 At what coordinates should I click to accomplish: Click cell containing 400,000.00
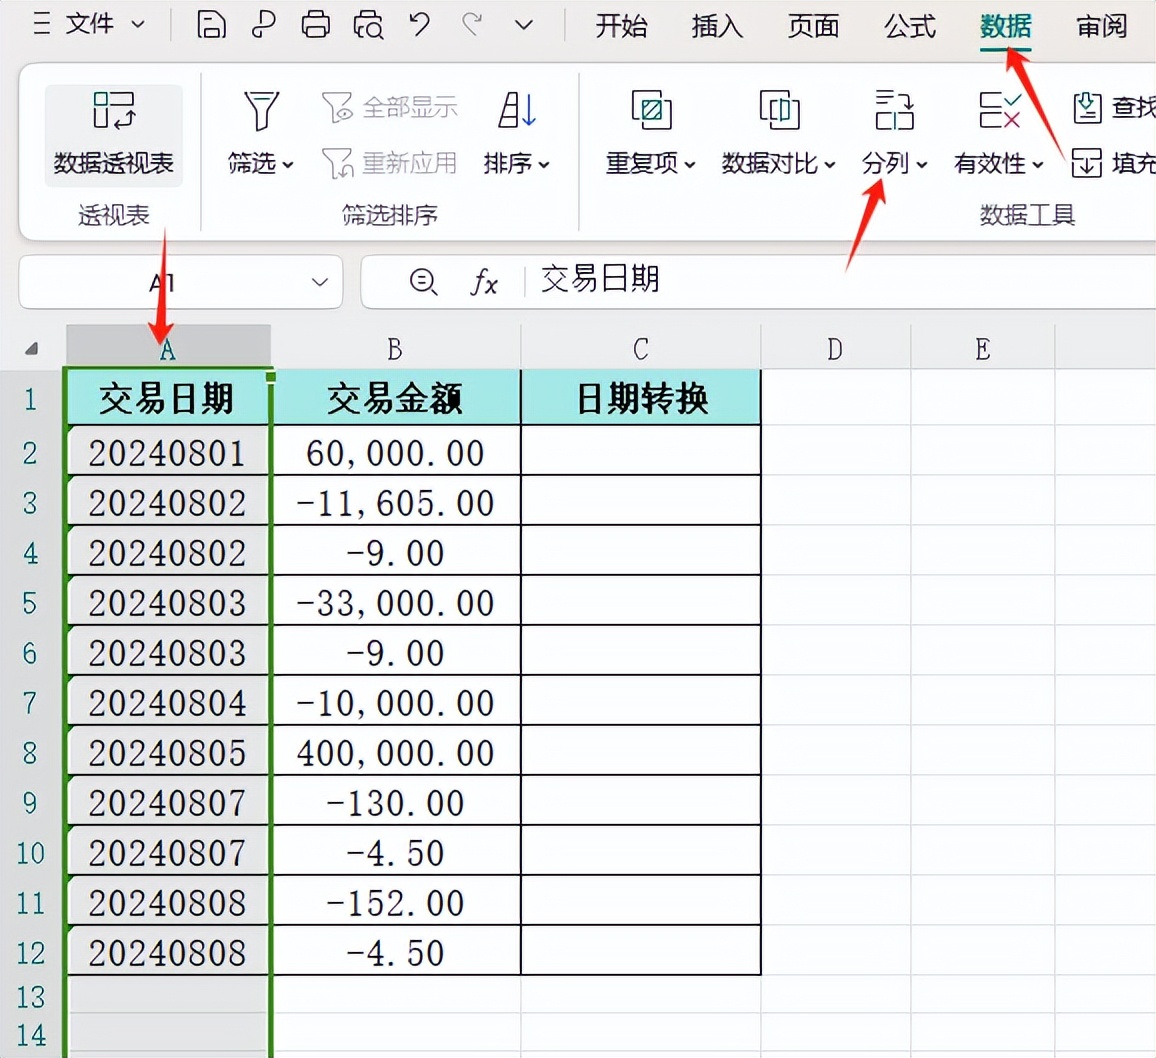[396, 752]
